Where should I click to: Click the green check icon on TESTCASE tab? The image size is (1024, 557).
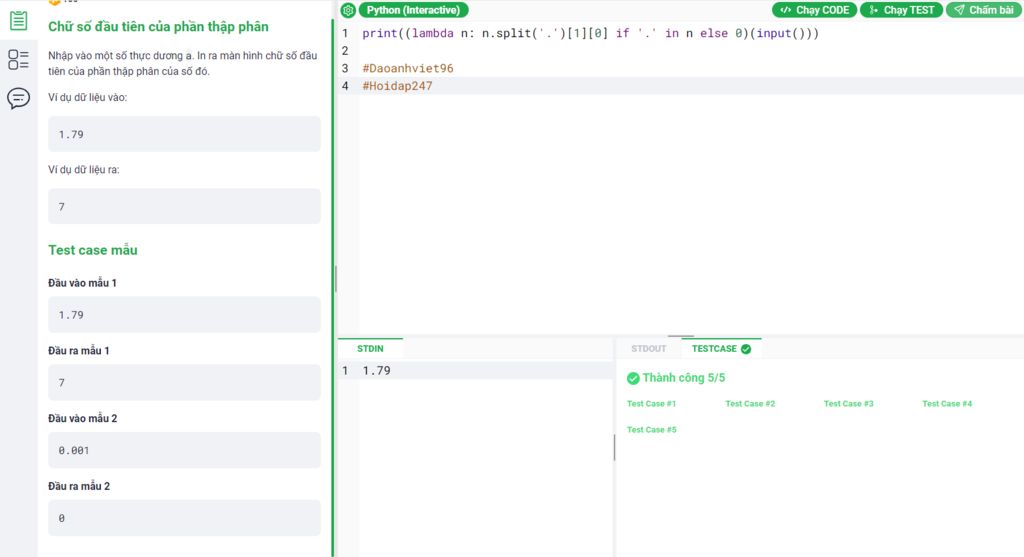point(746,349)
